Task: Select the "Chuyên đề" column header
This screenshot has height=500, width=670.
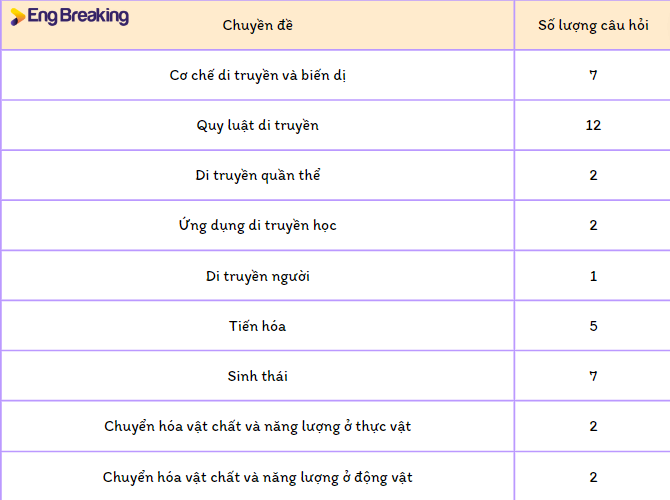Action: (x=258, y=25)
